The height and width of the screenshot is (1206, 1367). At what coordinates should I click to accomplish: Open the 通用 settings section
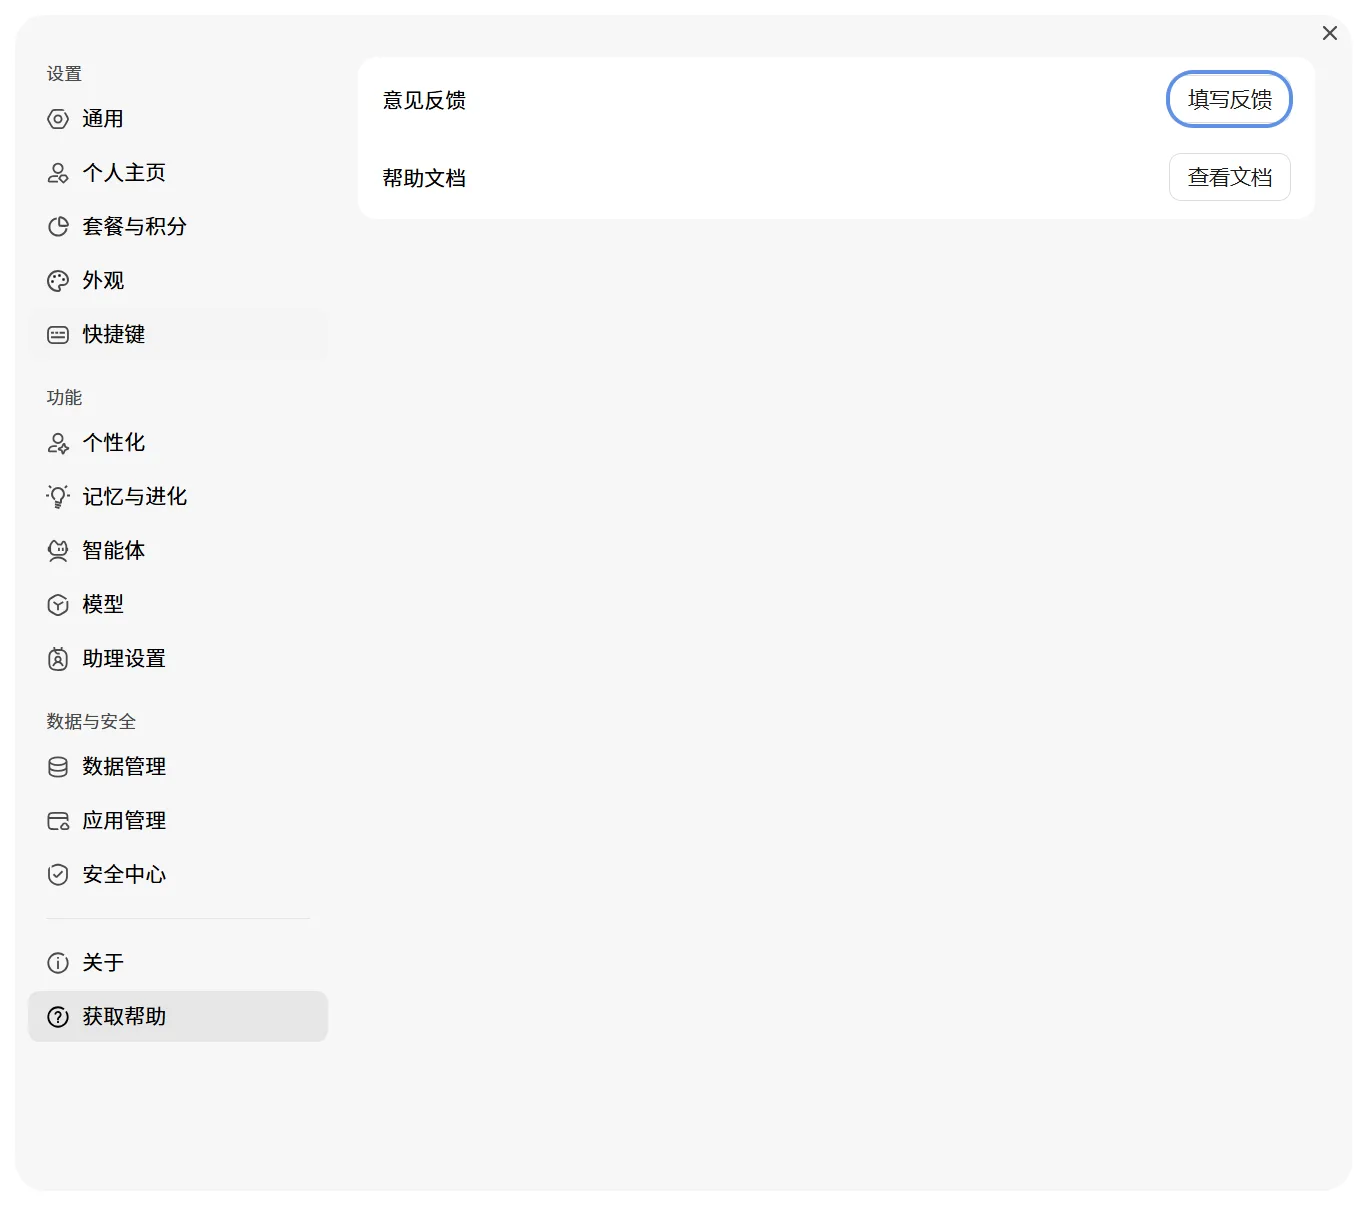point(178,119)
